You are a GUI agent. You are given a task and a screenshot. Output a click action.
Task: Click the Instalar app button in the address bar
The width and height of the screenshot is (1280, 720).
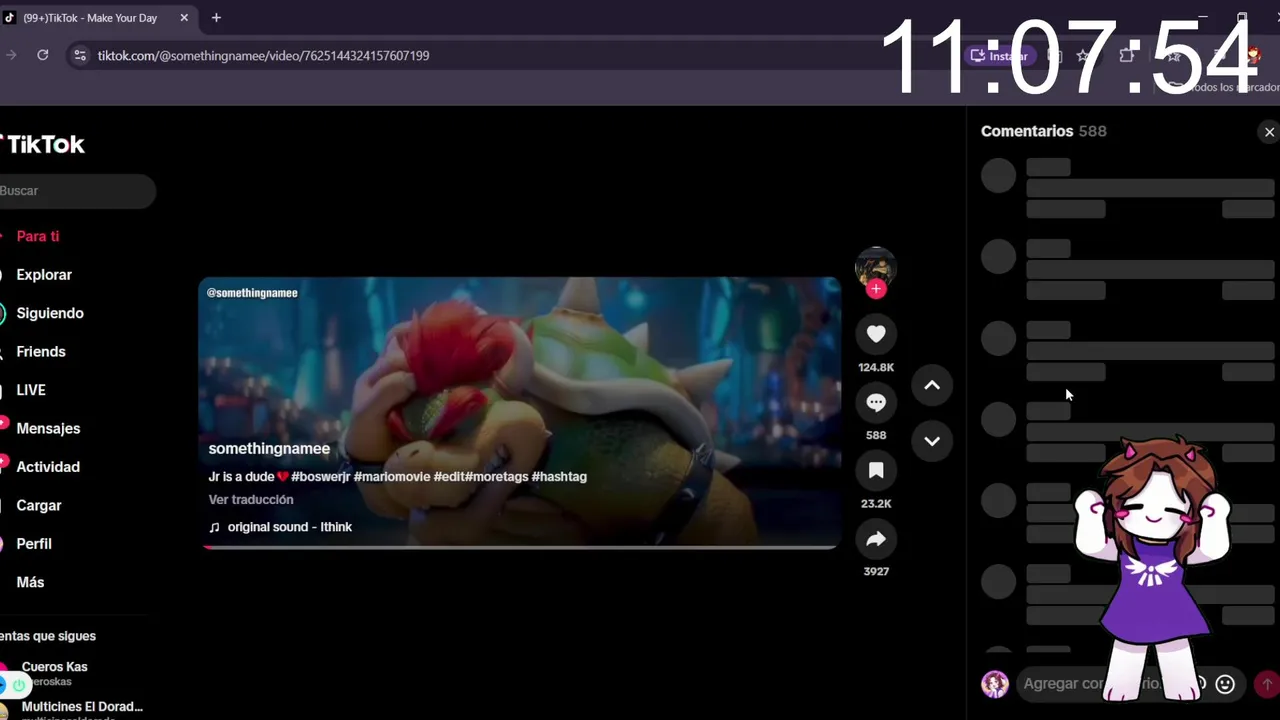[x=999, y=56]
